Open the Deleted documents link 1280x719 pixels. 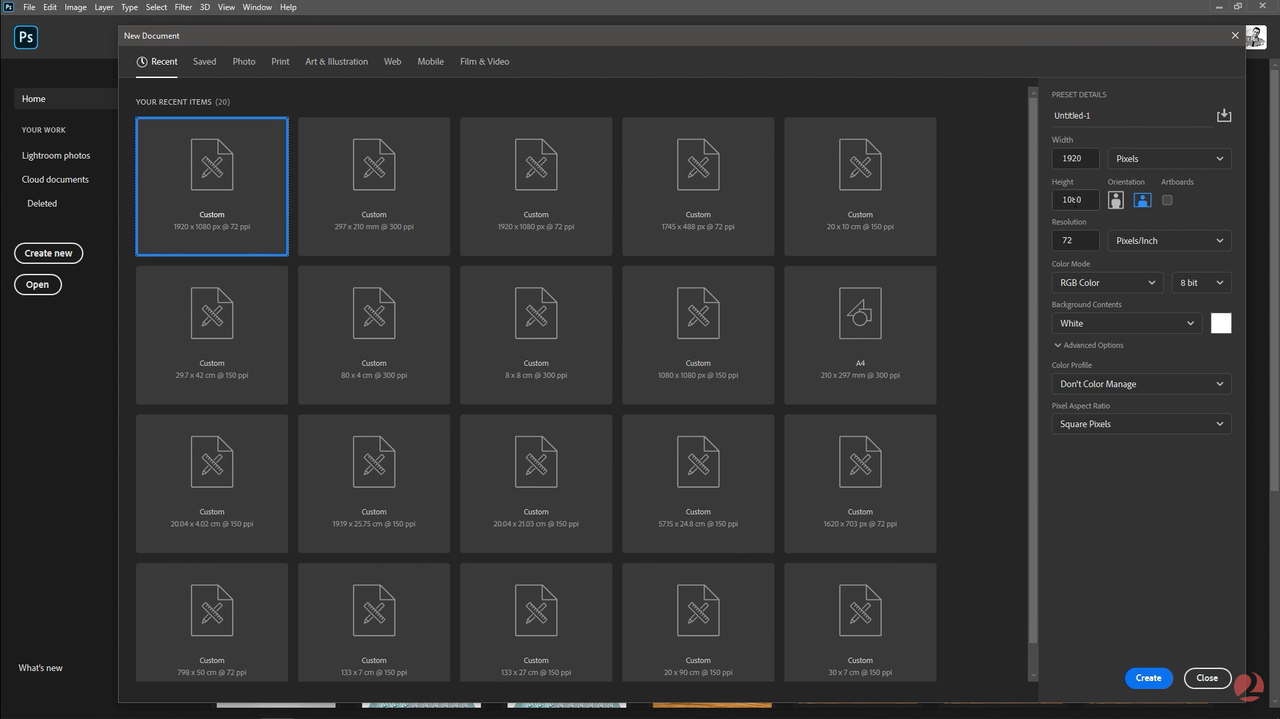click(x=42, y=203)
